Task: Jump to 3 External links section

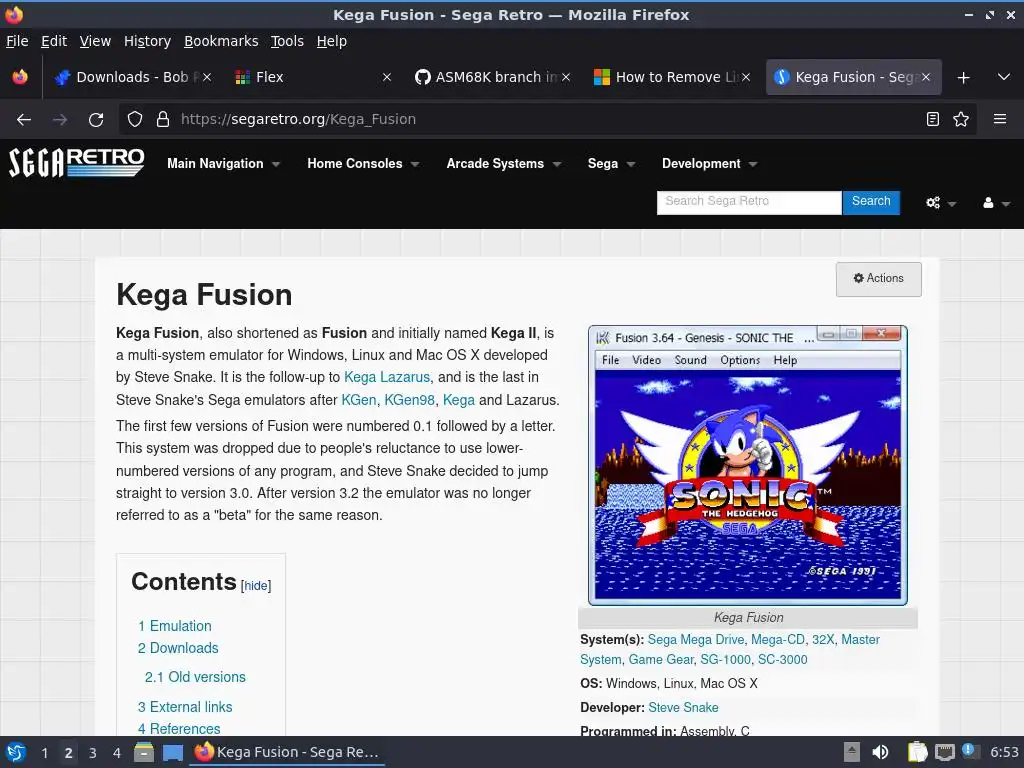Action: point(185,707)
